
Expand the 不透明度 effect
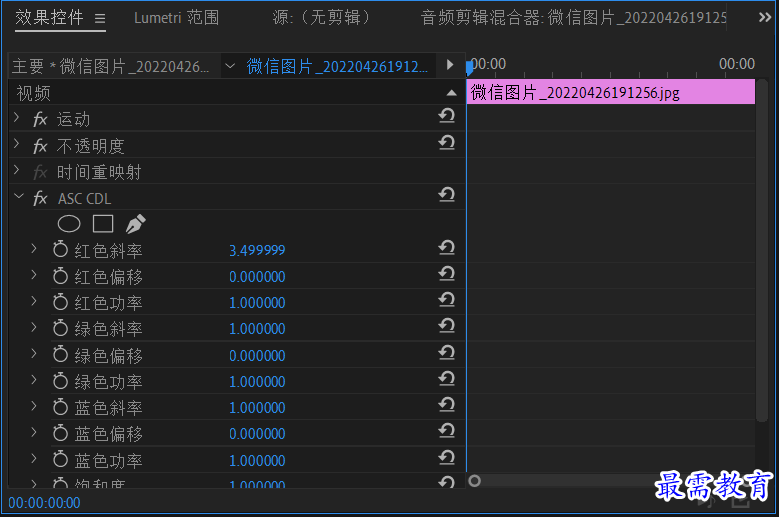(x=17, y=144)
